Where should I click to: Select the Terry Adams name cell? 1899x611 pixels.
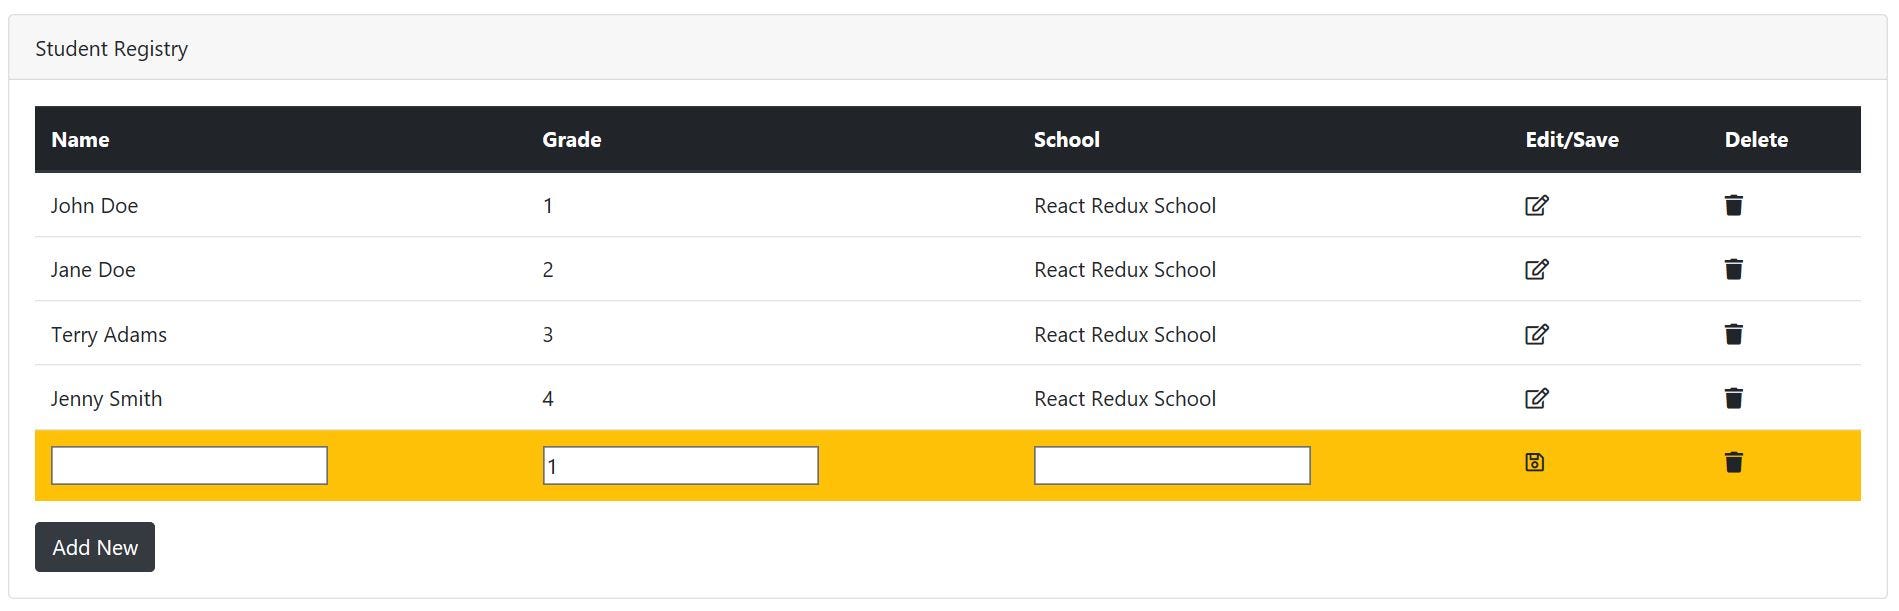(x=109, y=334)
